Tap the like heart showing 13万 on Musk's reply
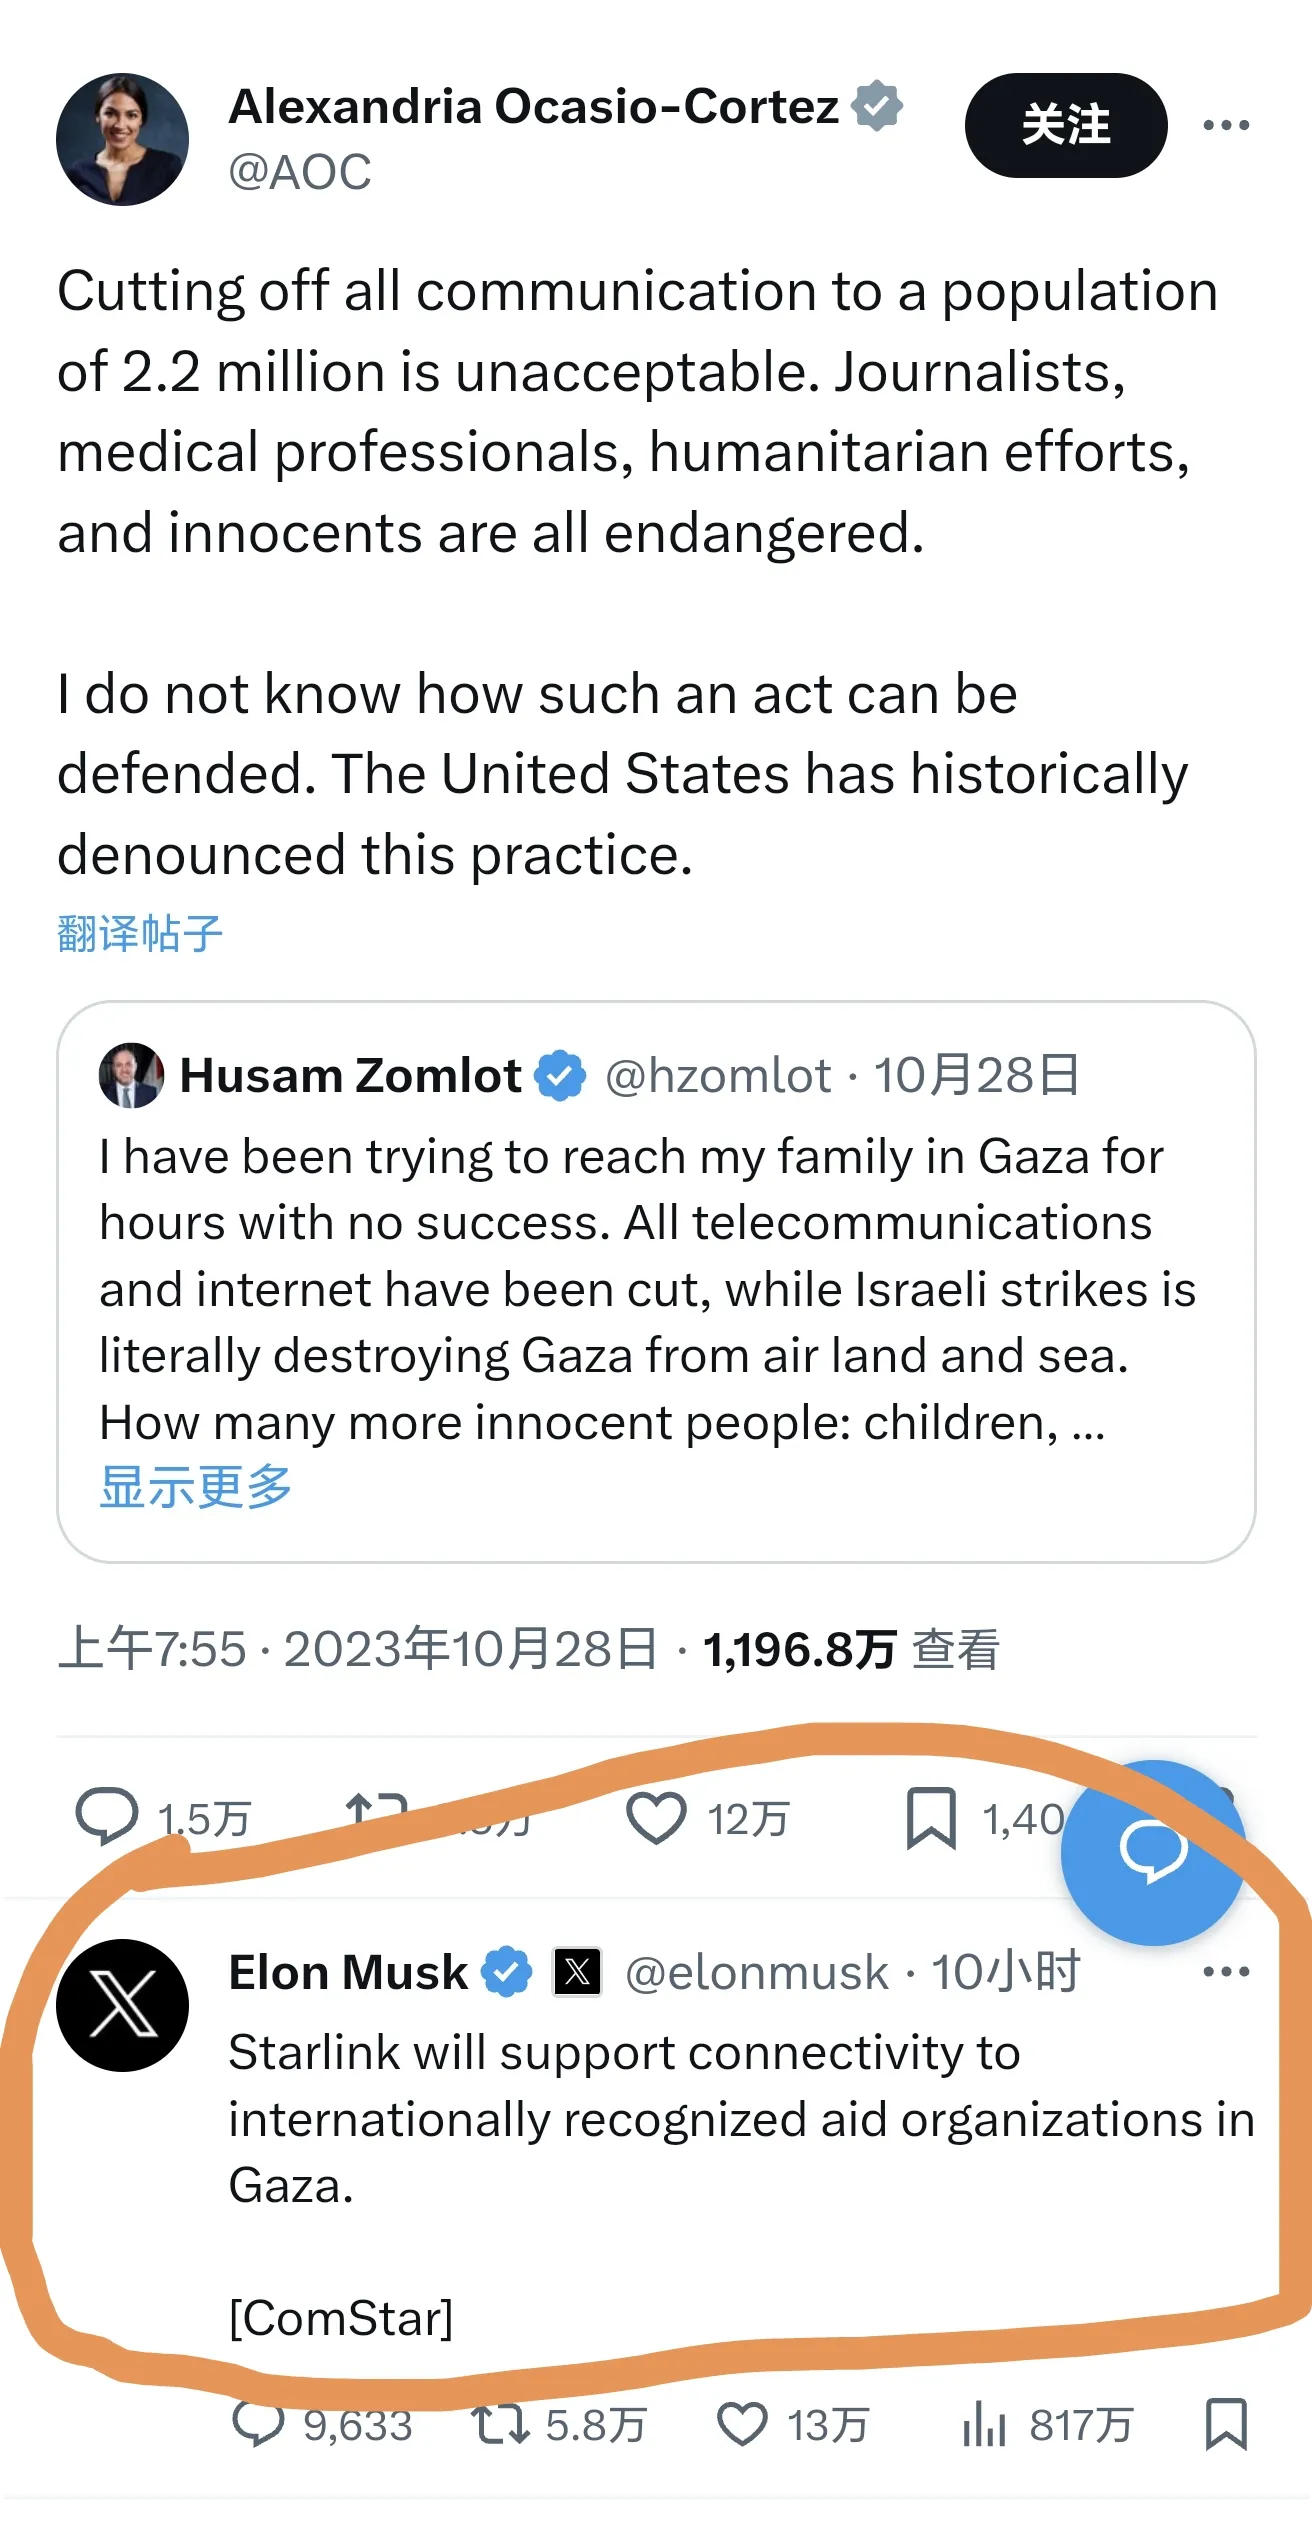The width and height of the screenshot is (1312, 2526). (741, 2423)
